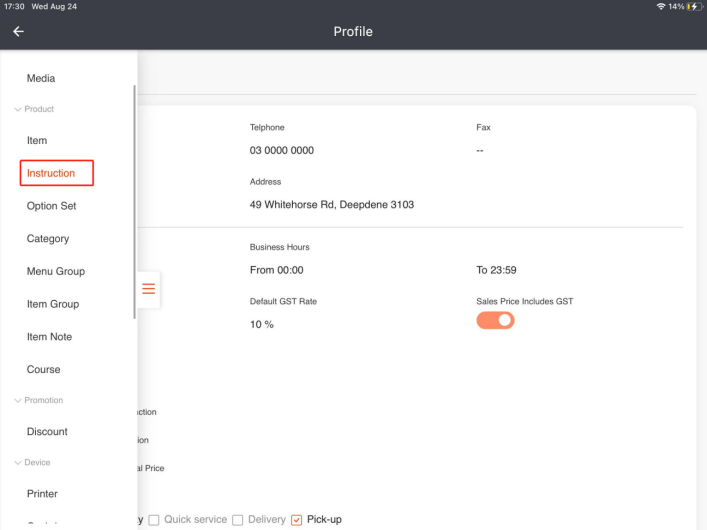Click the business hours From 00:00 field

[x=277, y=270]
